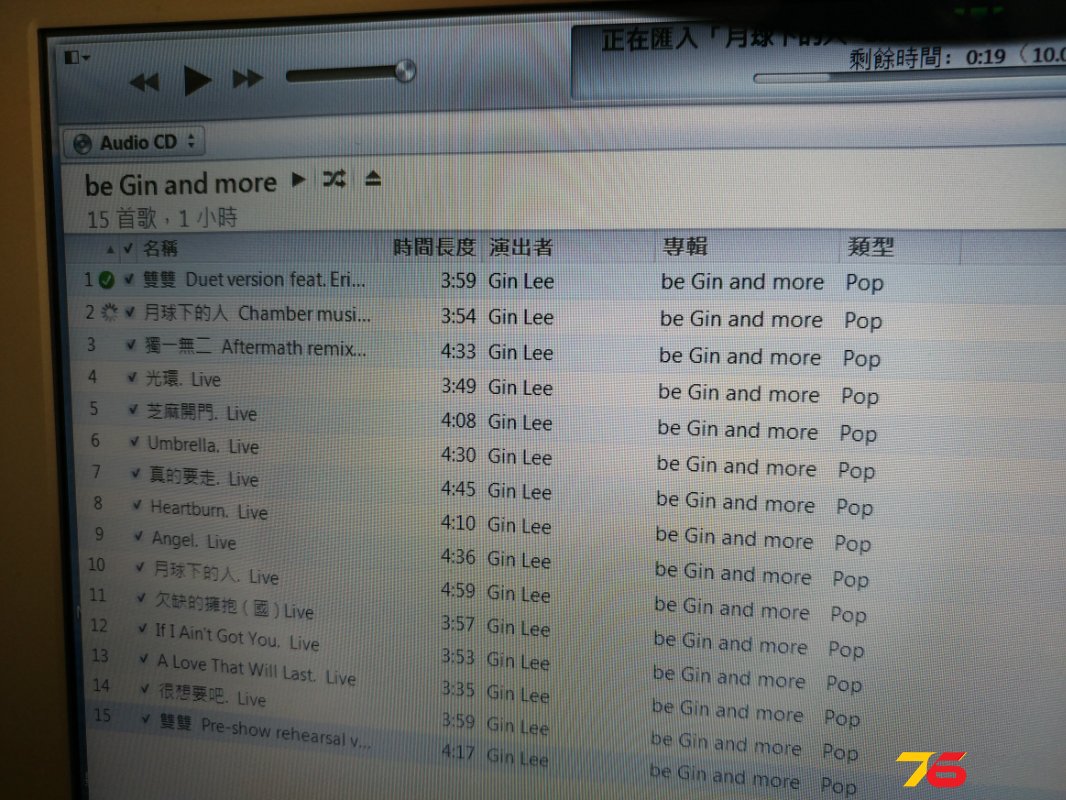Click the green imported checkmark on track 1
1066x800 pixels.
tap(106, 279)
